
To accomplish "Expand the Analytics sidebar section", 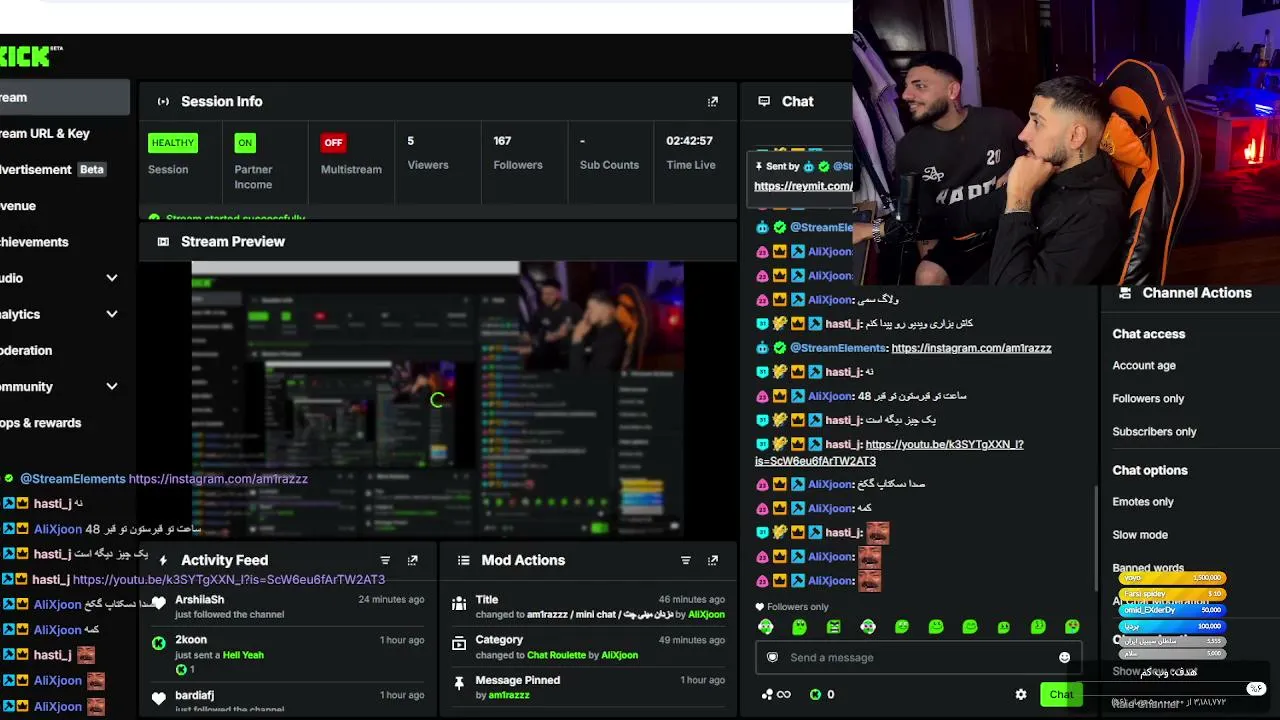I will [x=112, y=314].
